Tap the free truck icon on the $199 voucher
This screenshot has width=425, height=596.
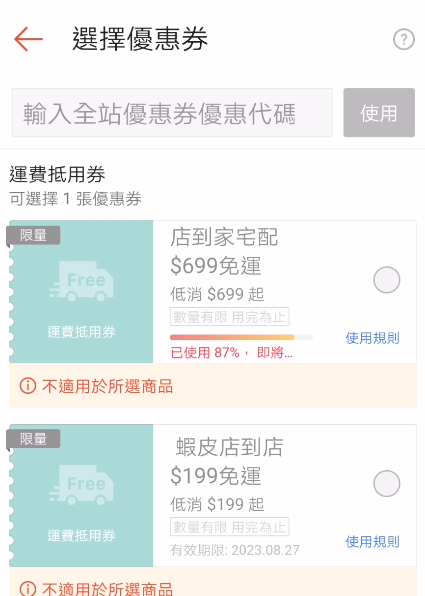81,485
